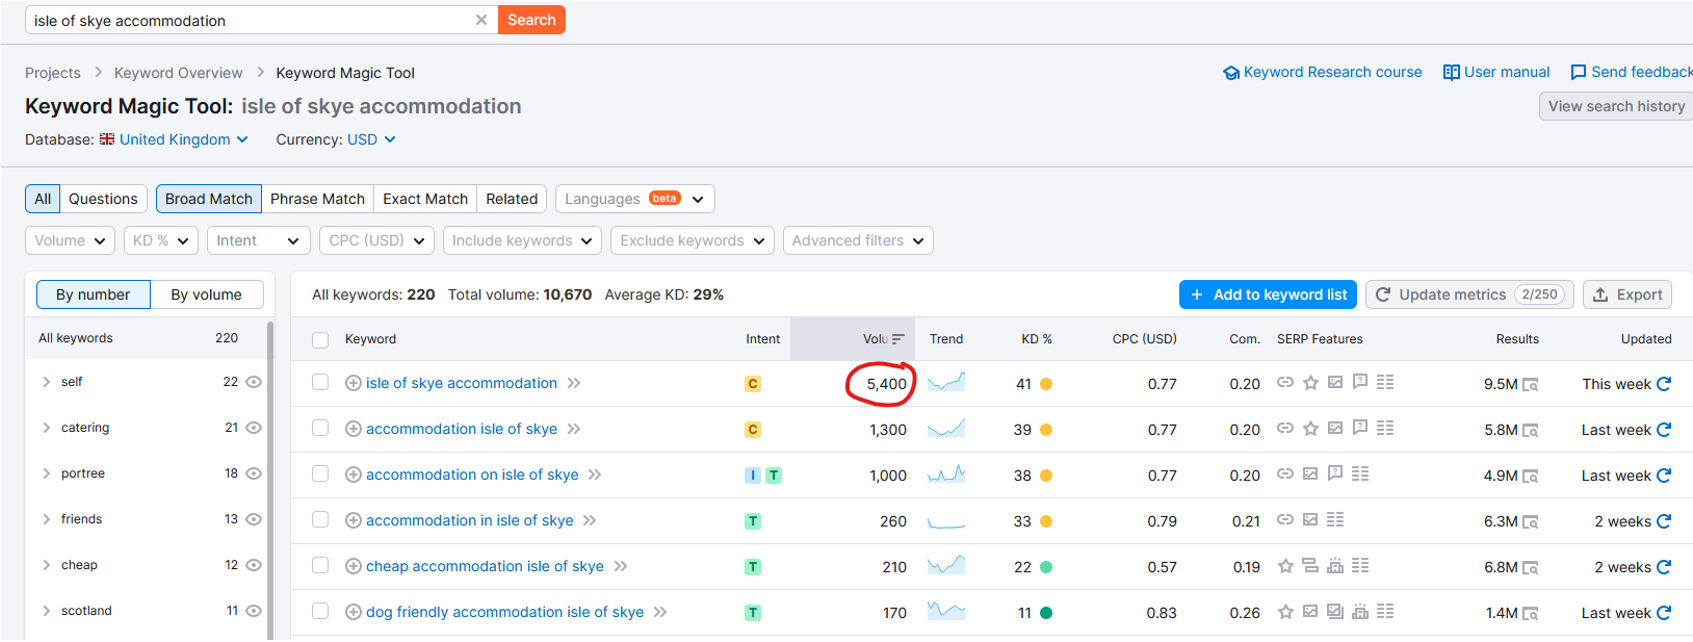Tick checkbox for isle of skye accommodation
This screenshot has height=642, width=1693.
coord(320,382)
